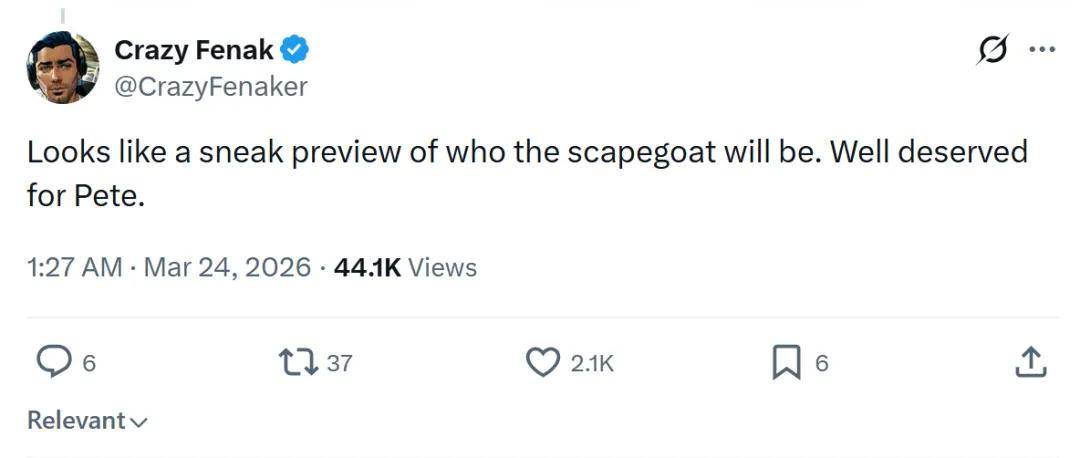Click the reply speech bubble icon
This screenshot has width=1080, height=458.
(x=52, y=362)
